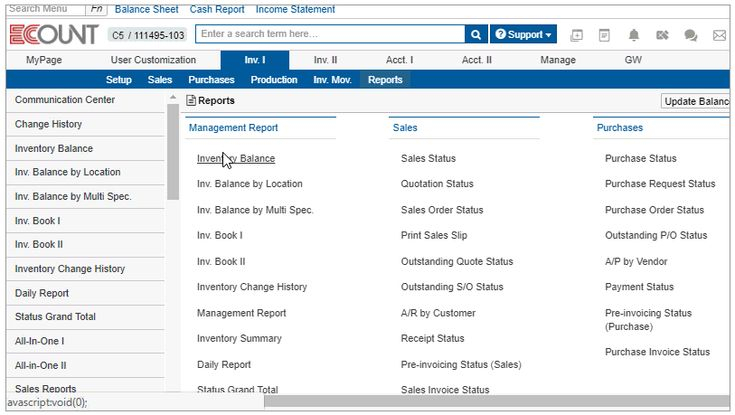Select the Purchases submenu

click(x=211, y=80)
